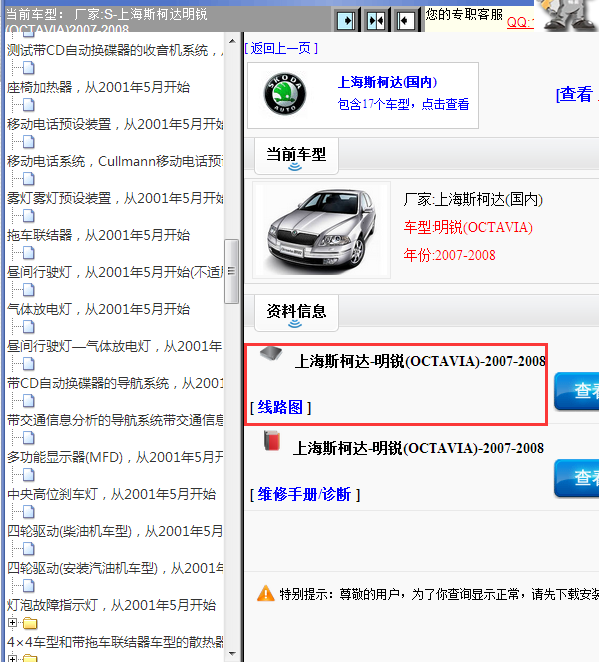This screenshot has height=662, width=599.
Task: Open document icon under 带CD自动换碟器的导航系统 row
Action: pyautogui.click(x=28, y=401)
